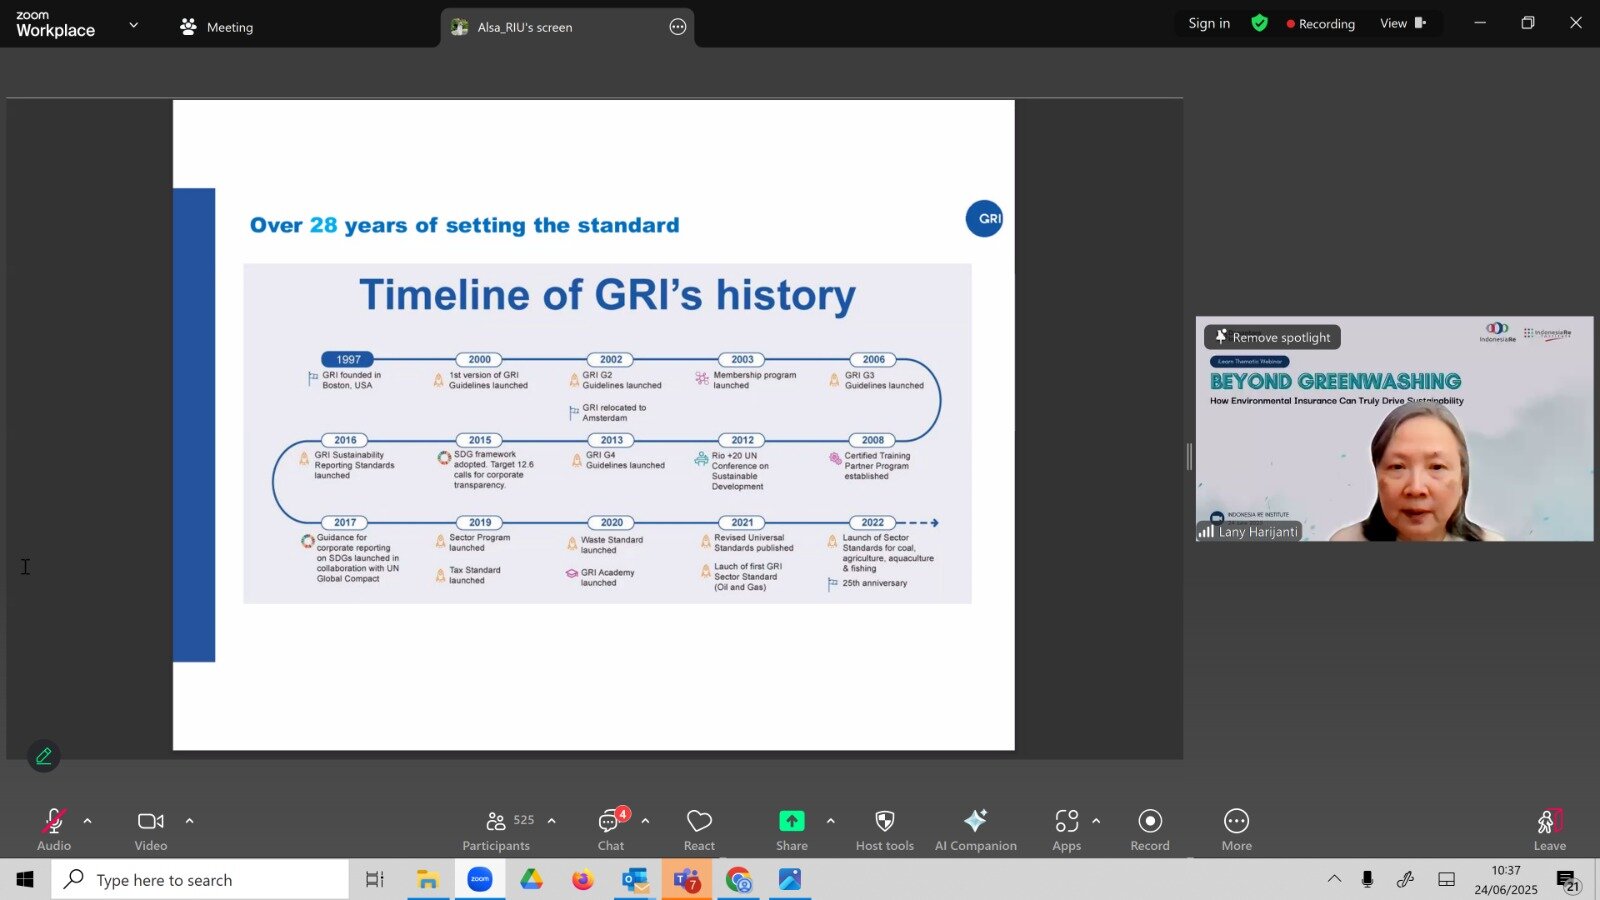Click the green Share screen button
Viewport: 1600px width, 900px height.
click(x=792, y=821)
